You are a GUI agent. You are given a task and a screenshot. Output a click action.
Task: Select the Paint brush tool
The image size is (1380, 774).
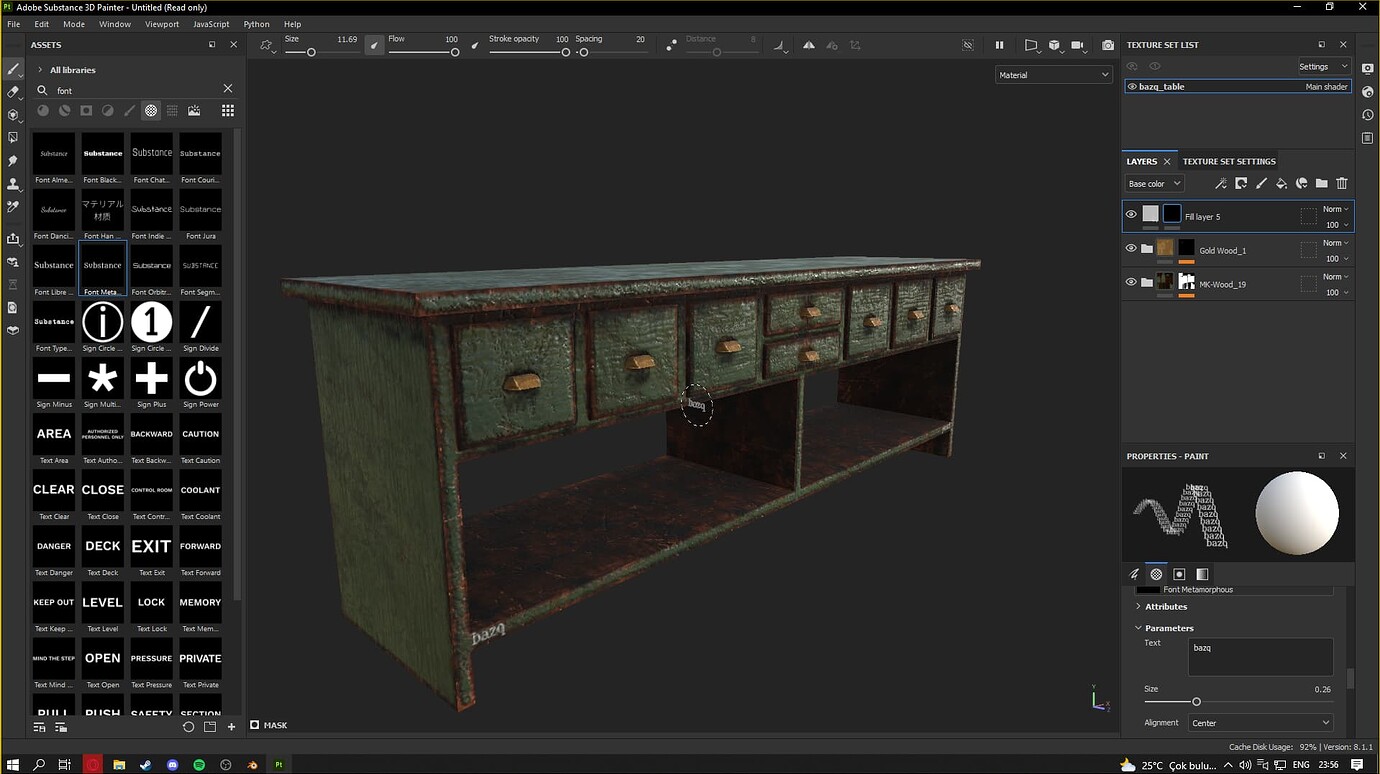coord(13,69)
